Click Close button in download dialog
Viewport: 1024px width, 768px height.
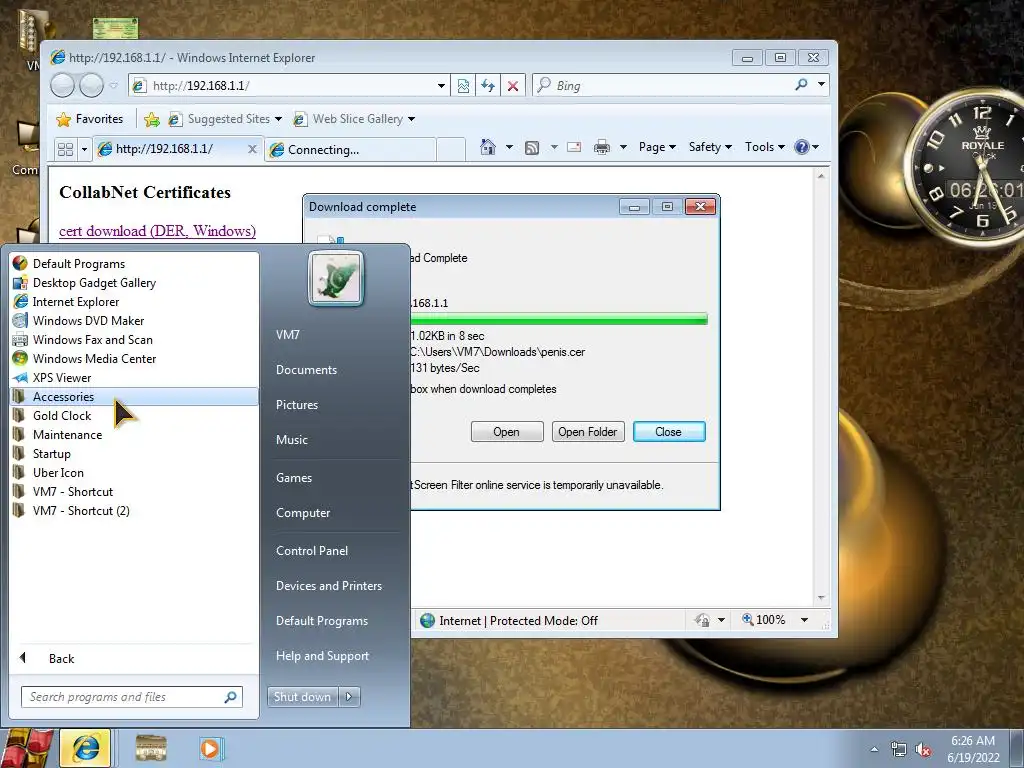click(669, 432)
